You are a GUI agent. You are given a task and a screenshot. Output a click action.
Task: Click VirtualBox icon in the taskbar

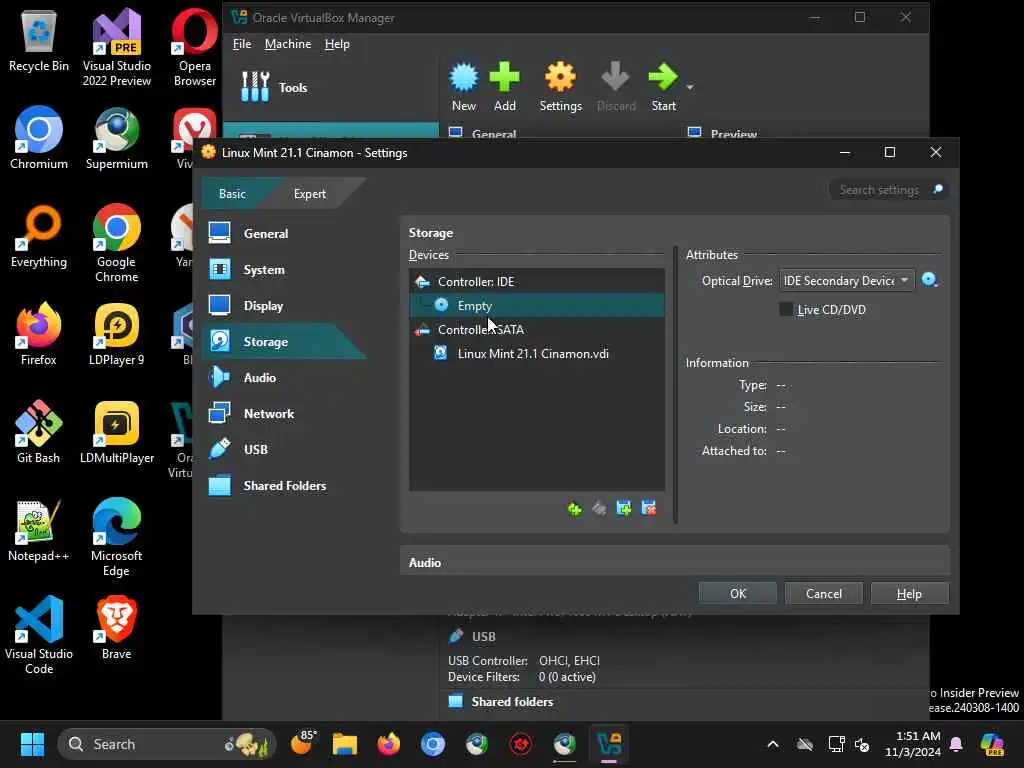click(x=609, y=744)
